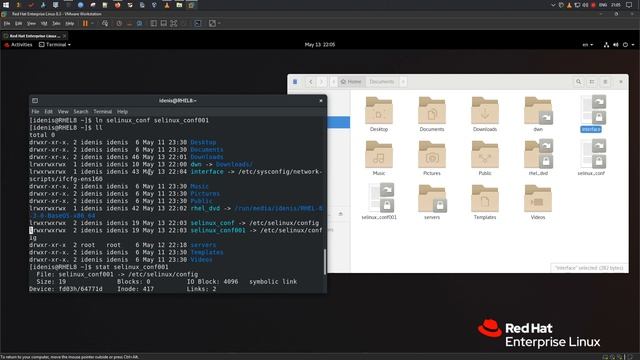Screen dimensions: 640x360
Task: Open the terminal File menu
Action: tap(36, 111)
